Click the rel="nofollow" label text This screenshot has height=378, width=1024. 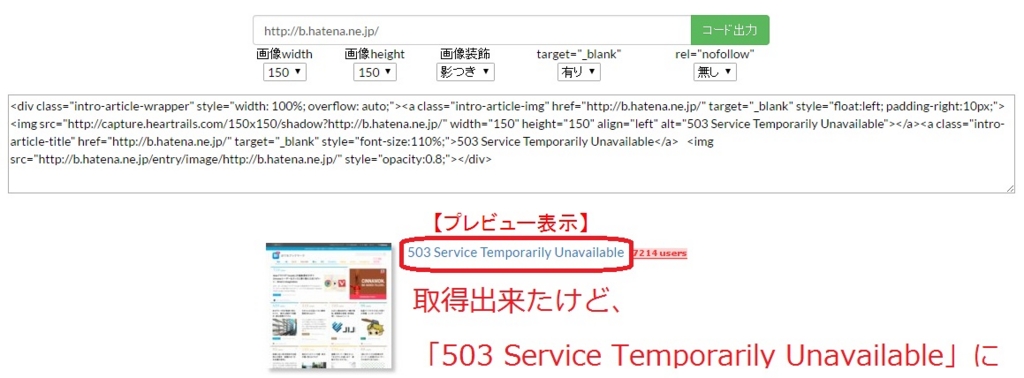click(x=714, y=54)
